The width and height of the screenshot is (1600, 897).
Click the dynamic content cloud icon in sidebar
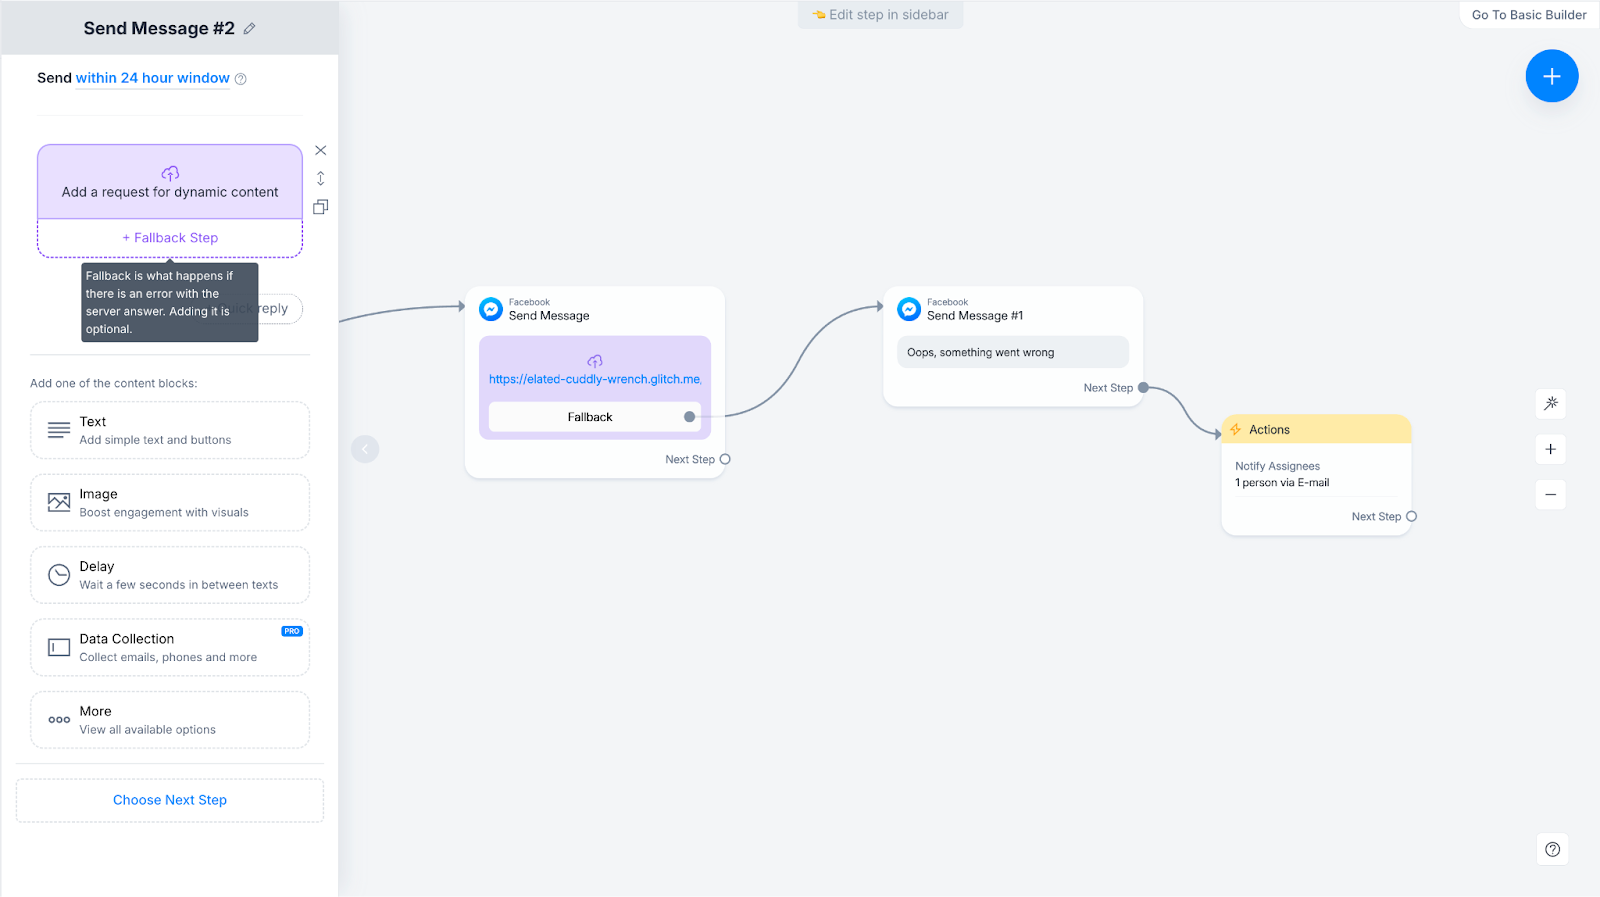[170, 174]
